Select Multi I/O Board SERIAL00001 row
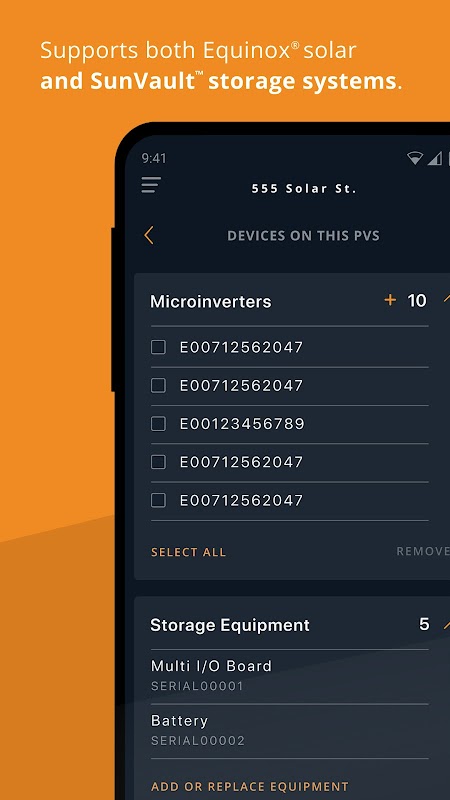The width and height of the screenshot is (450, 800). tap(289, 677)
